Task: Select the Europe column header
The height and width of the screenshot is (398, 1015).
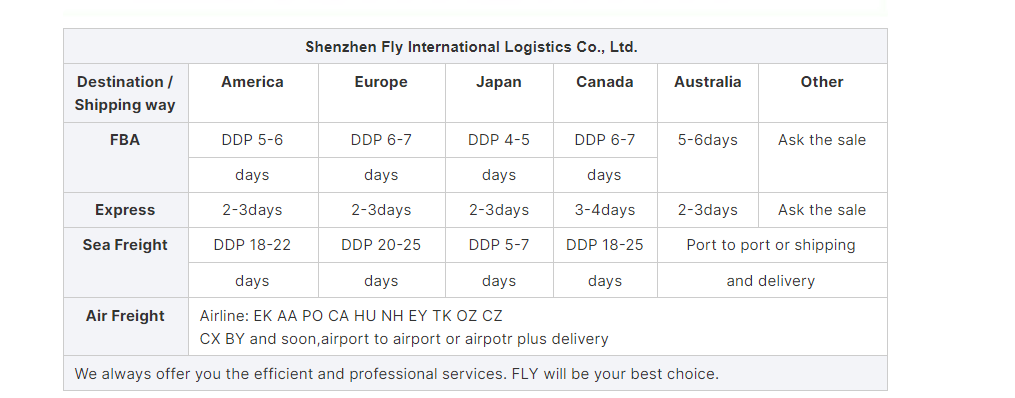Action: tap(381, 82)
